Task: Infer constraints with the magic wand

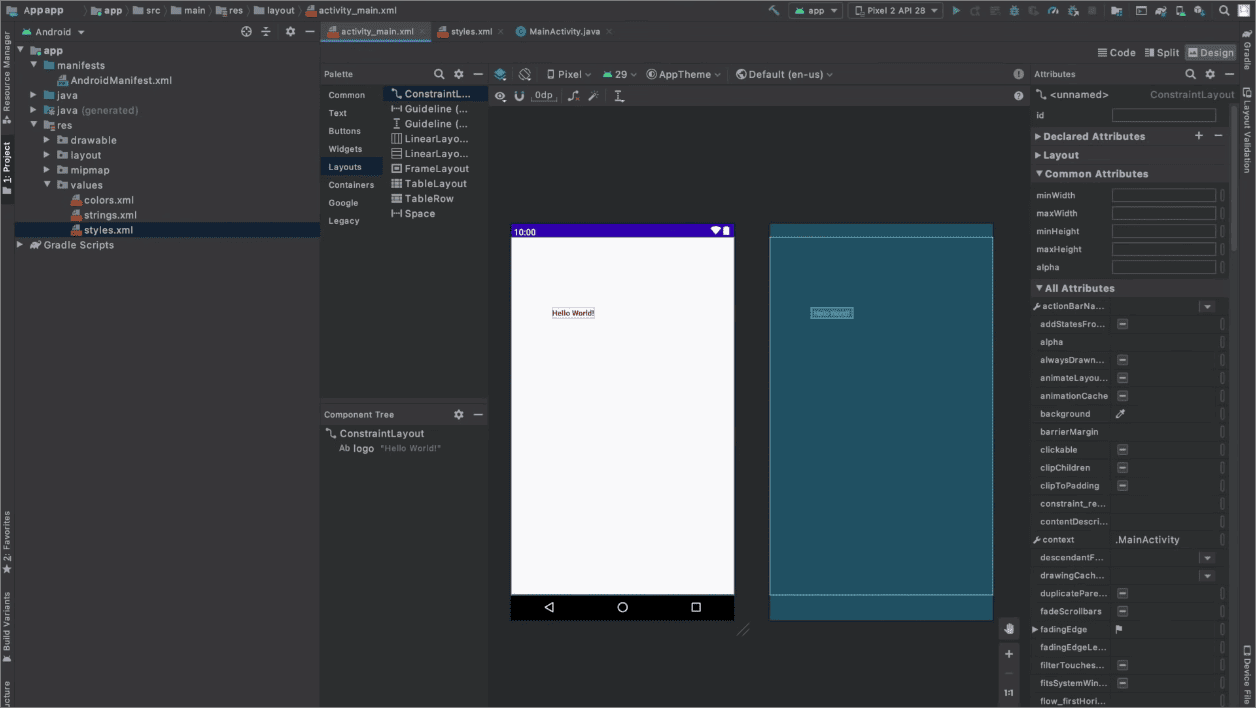Action: pos(593,95)
